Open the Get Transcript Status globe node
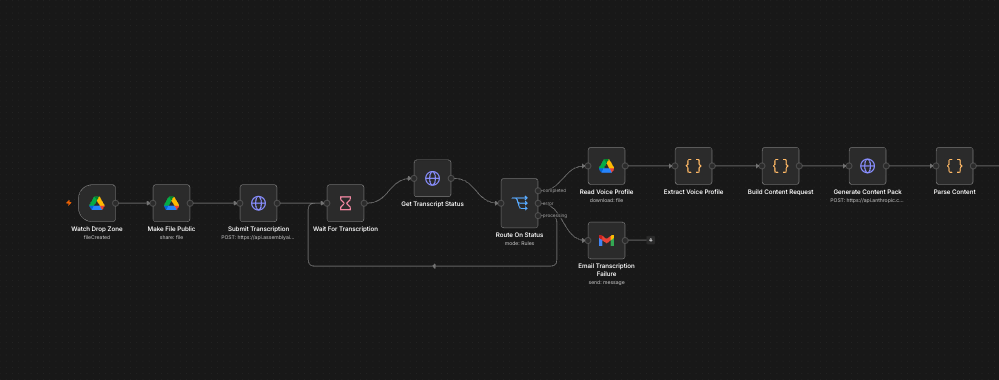The height and width of the screenshot is (380, 999). [x=432, y=179]
